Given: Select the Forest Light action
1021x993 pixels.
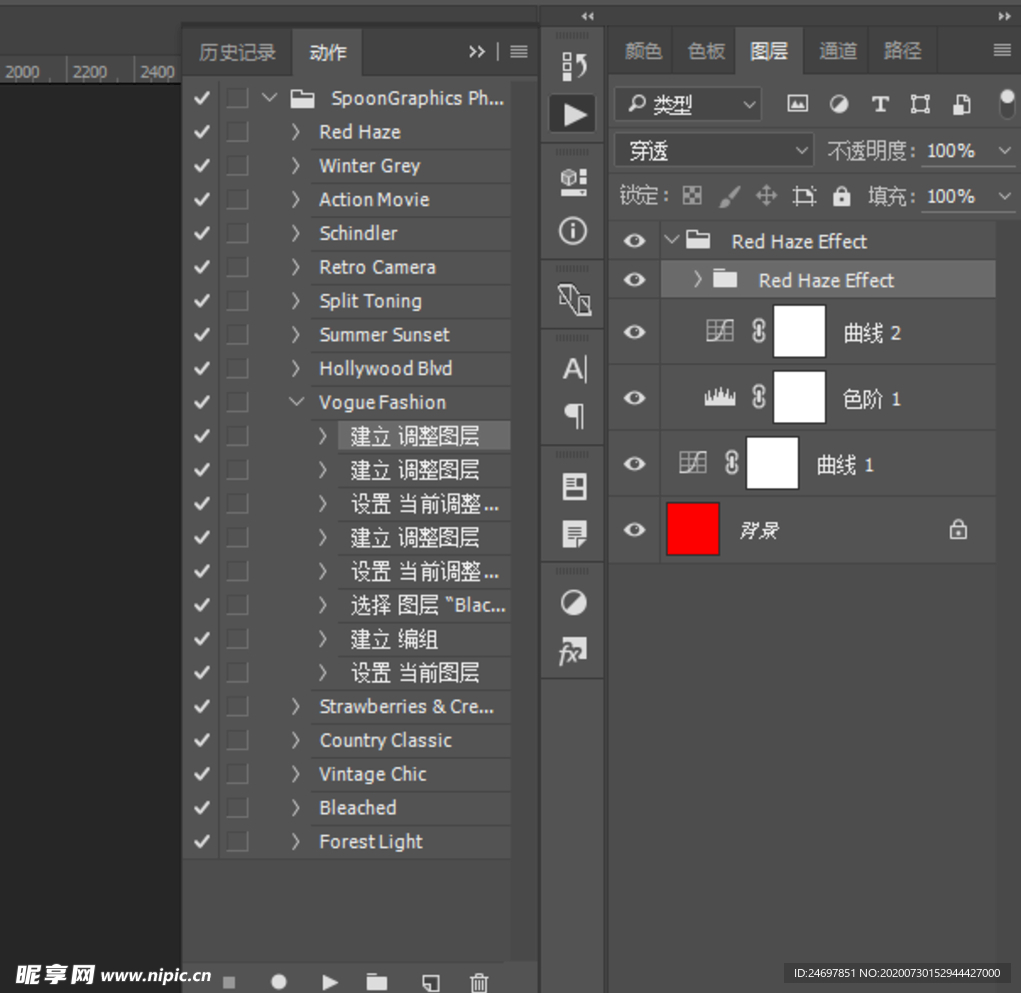Looking at the screenshot, I should 370,842.
